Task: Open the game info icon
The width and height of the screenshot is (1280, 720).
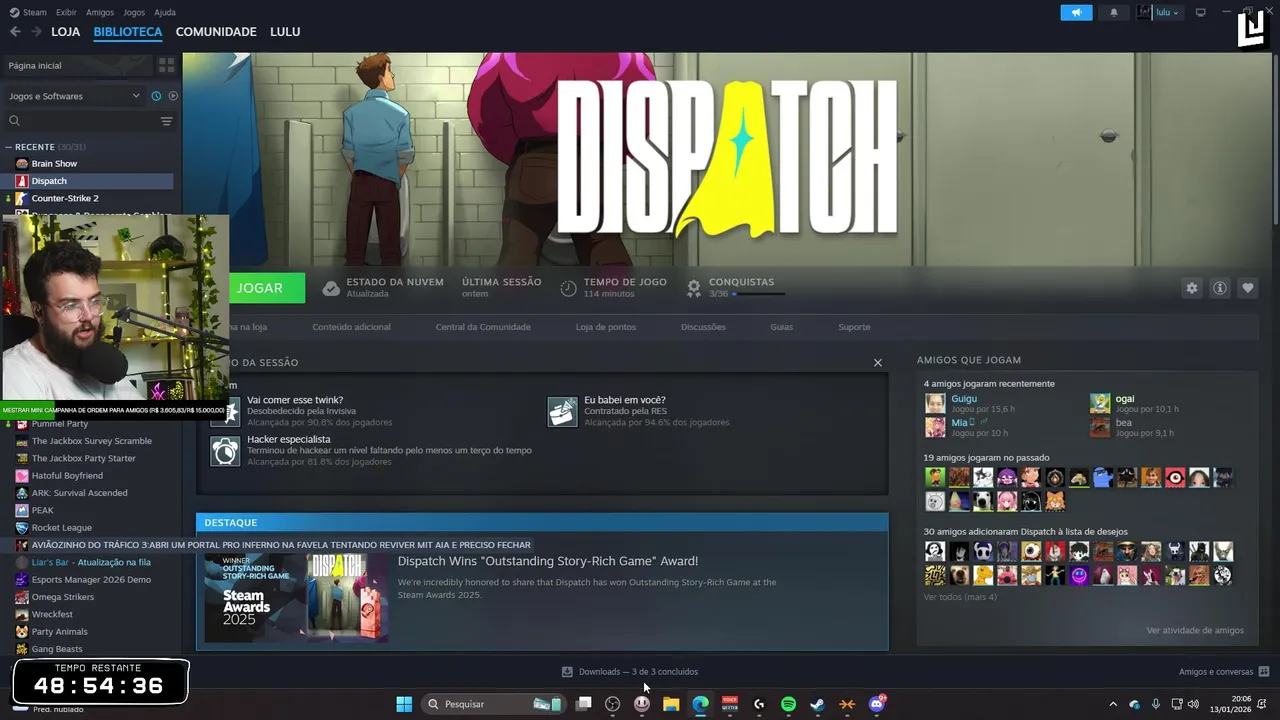Action: [x=1220, y=288]
